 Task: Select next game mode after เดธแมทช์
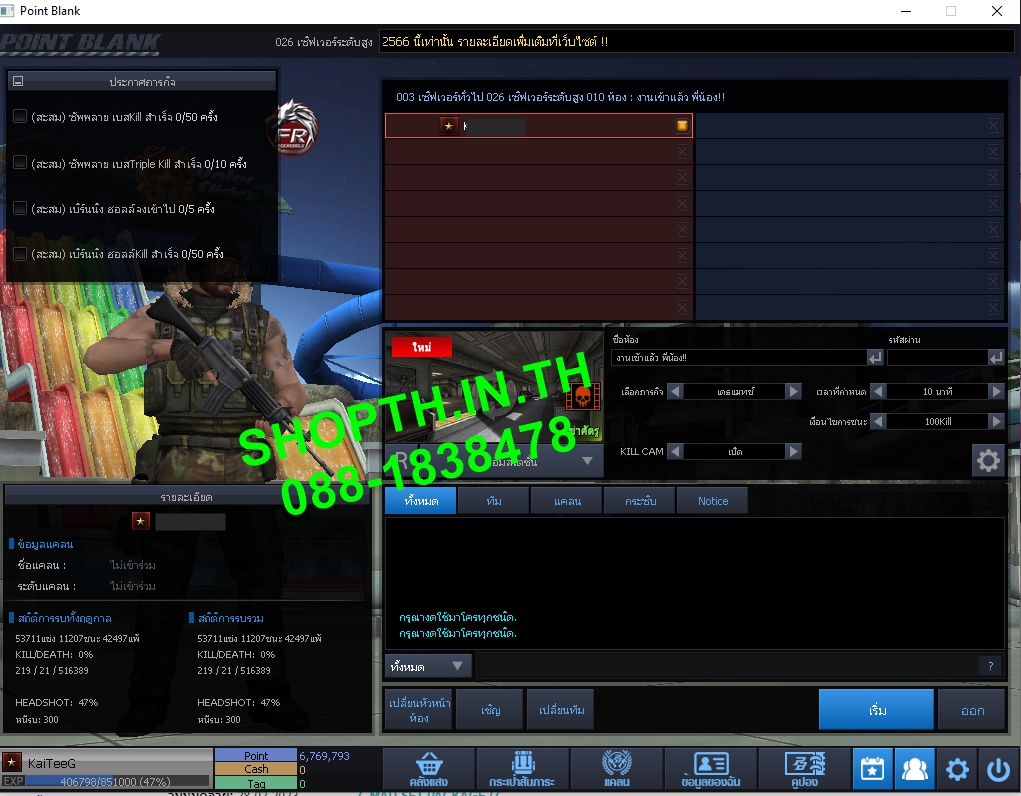[793, 391]
